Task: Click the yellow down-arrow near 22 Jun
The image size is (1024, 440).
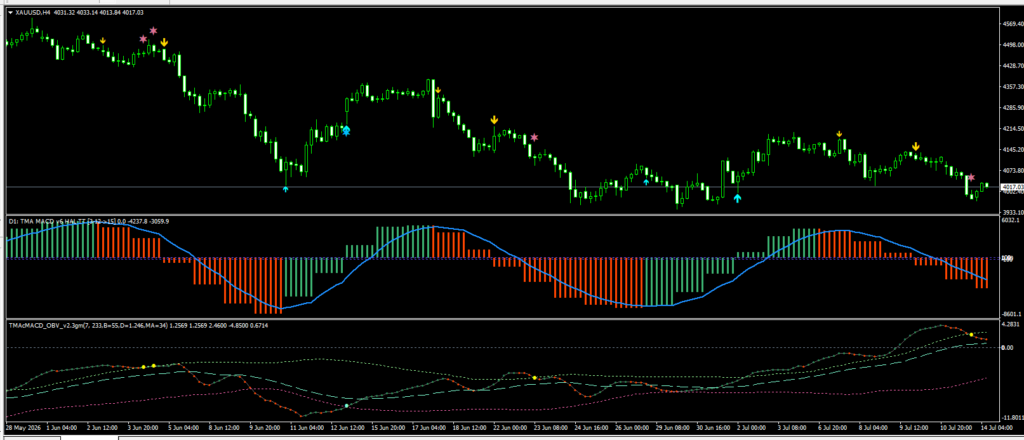Action: (x=494, y=120)
